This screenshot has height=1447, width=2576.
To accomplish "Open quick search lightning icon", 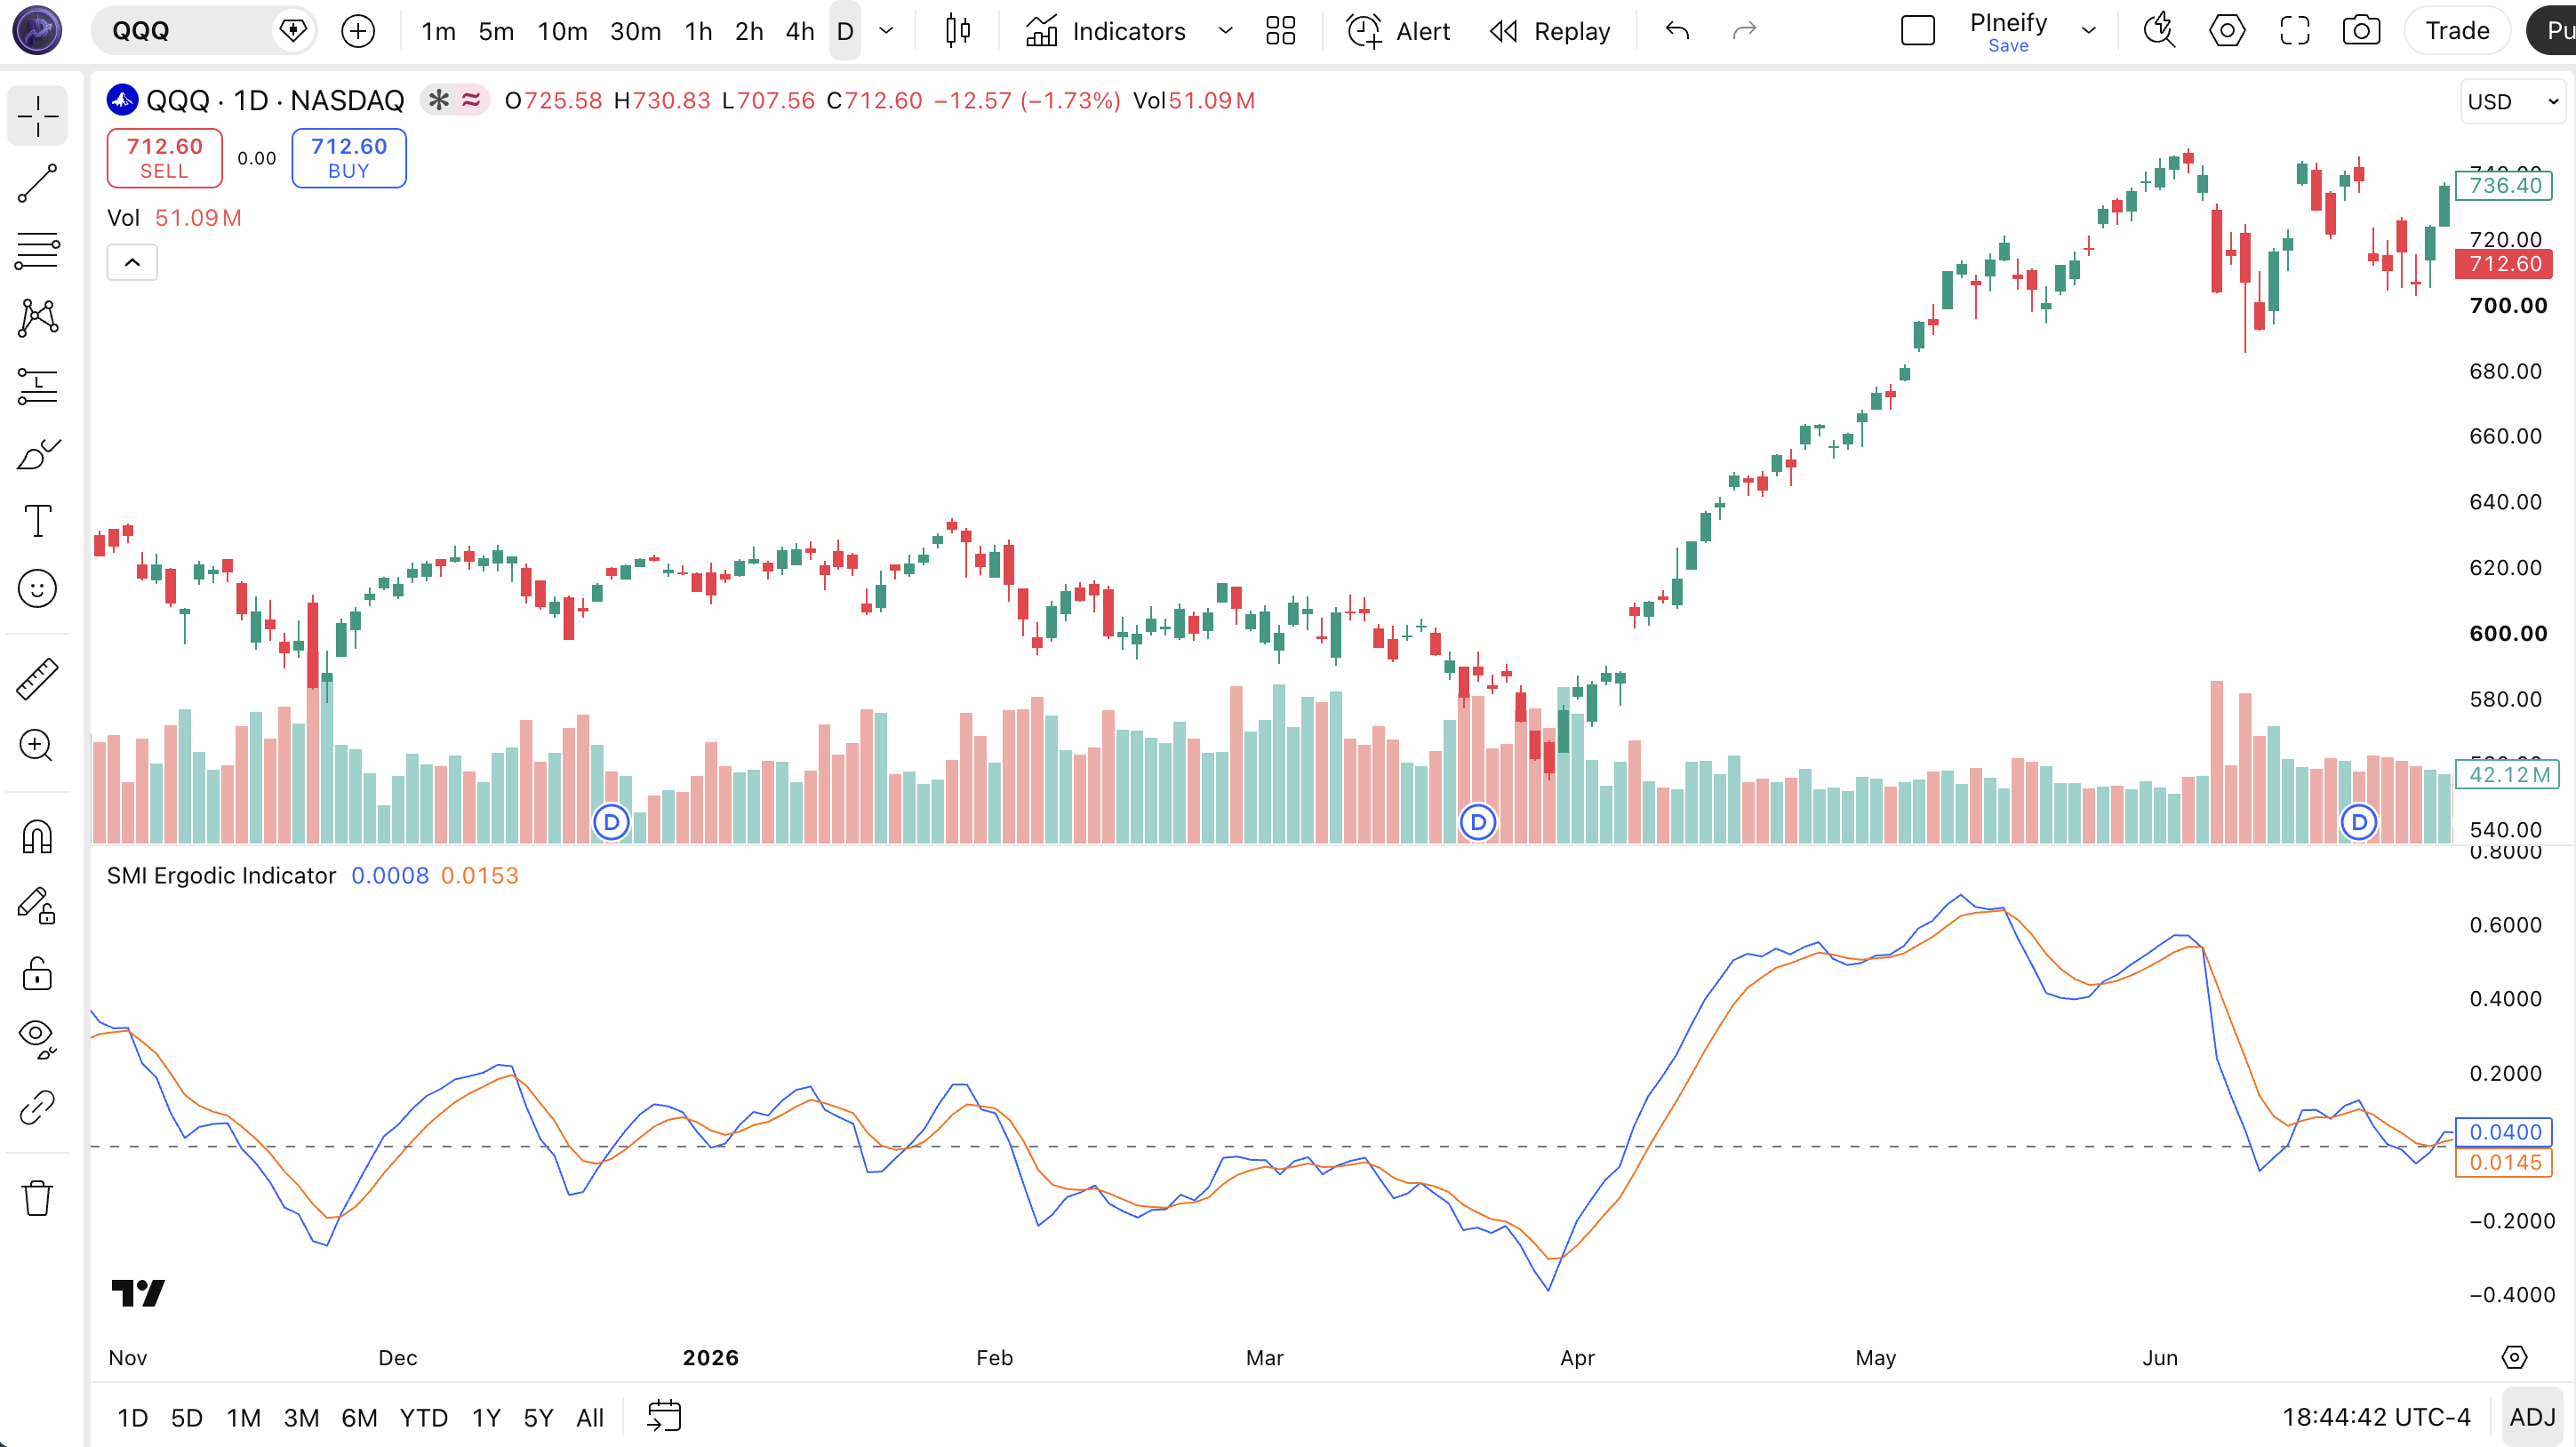I will click(2159, 31).
